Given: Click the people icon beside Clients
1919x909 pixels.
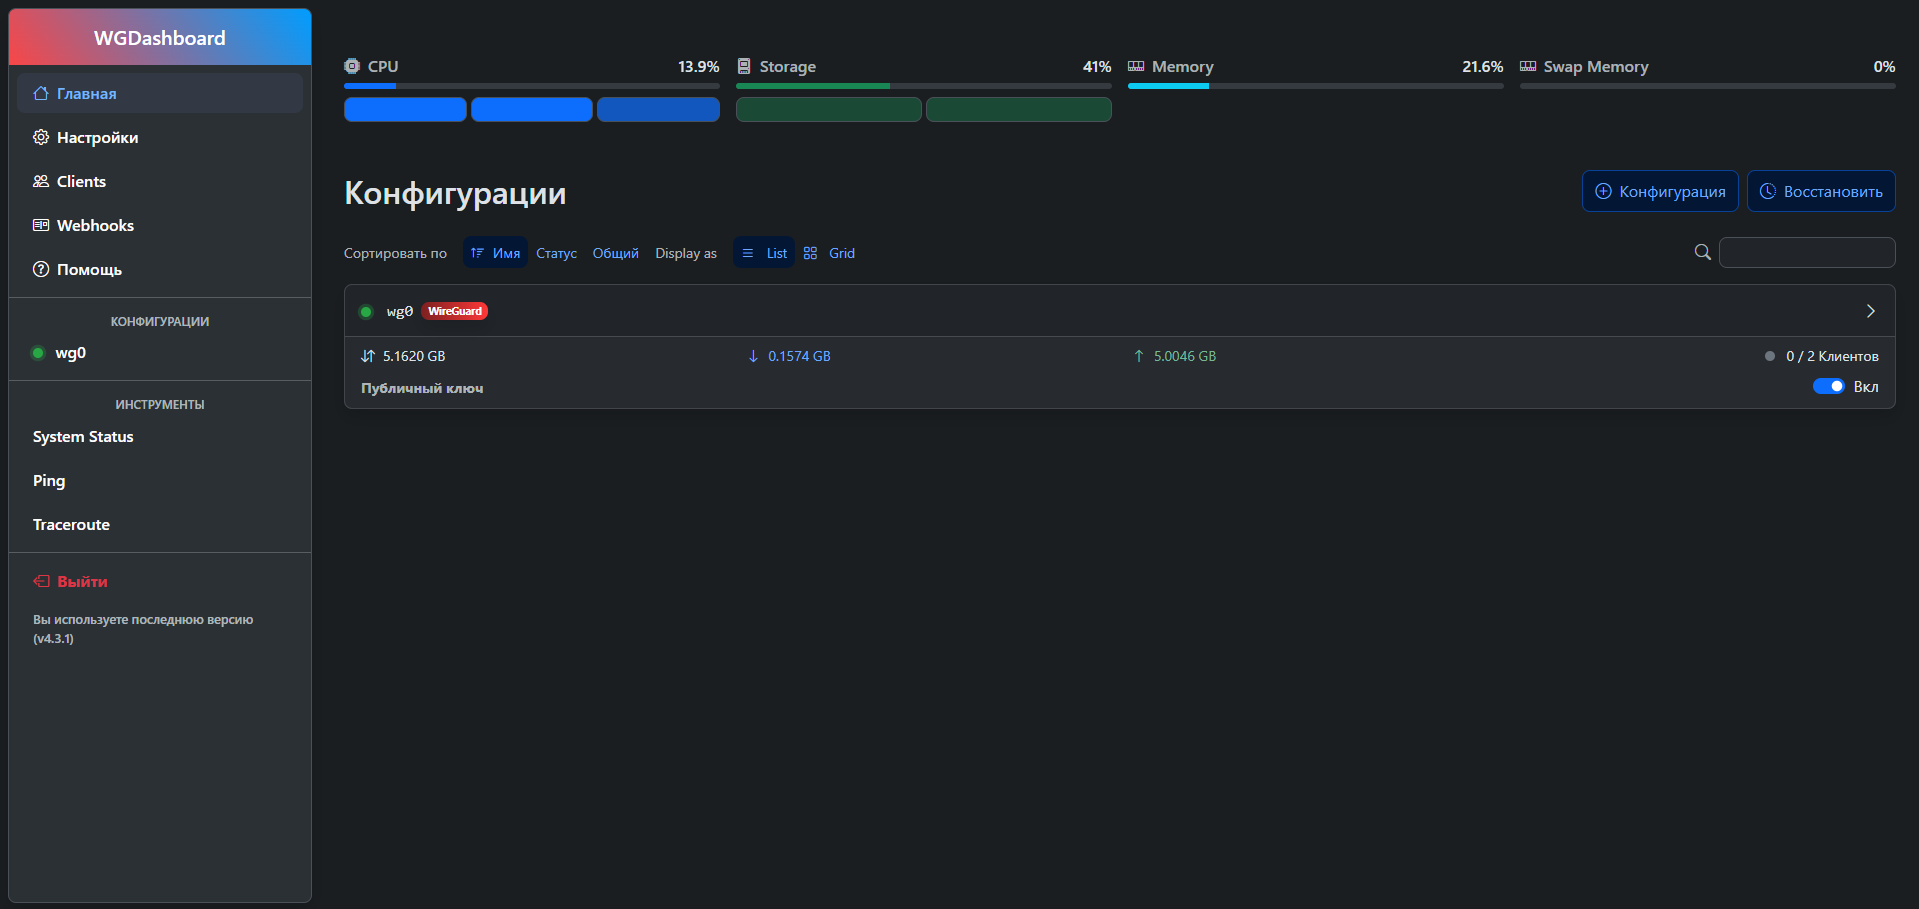Looking at the screenshot, I should [x=41, y=181].
